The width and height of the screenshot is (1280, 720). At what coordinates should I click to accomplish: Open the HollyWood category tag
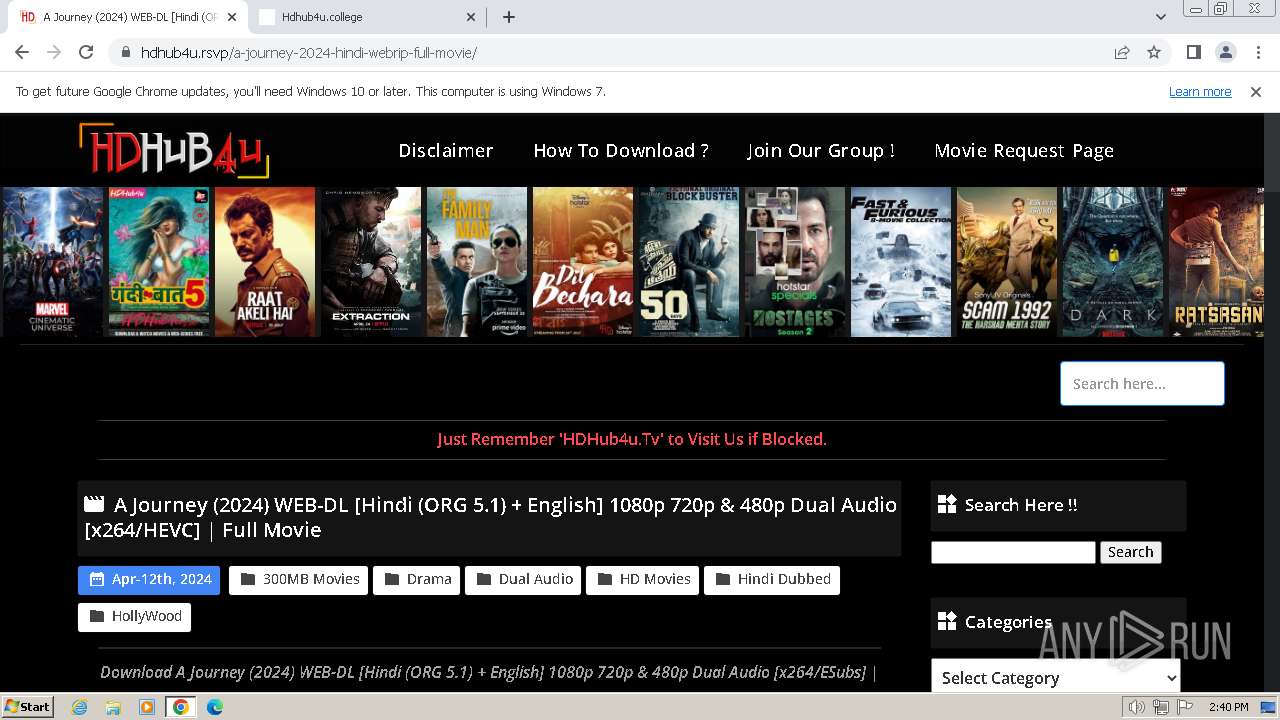pyautogui.click(x=134, y=617)
